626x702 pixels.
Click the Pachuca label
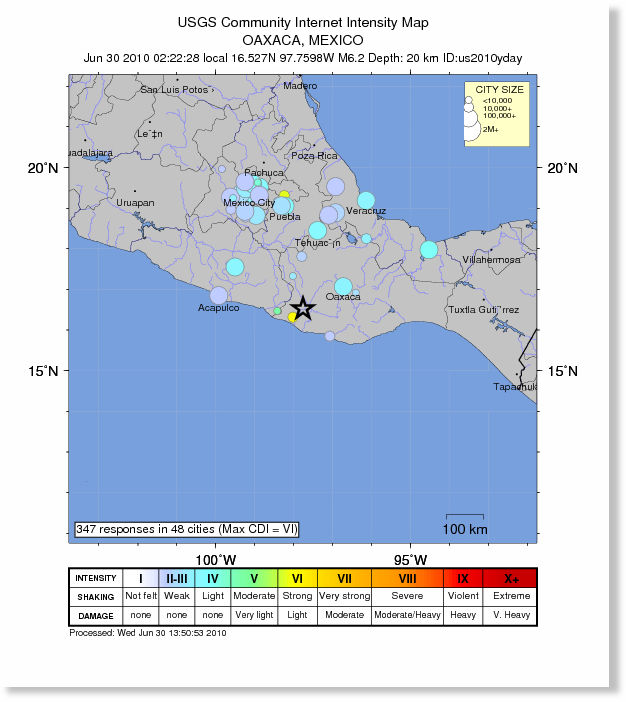[264, 172]
